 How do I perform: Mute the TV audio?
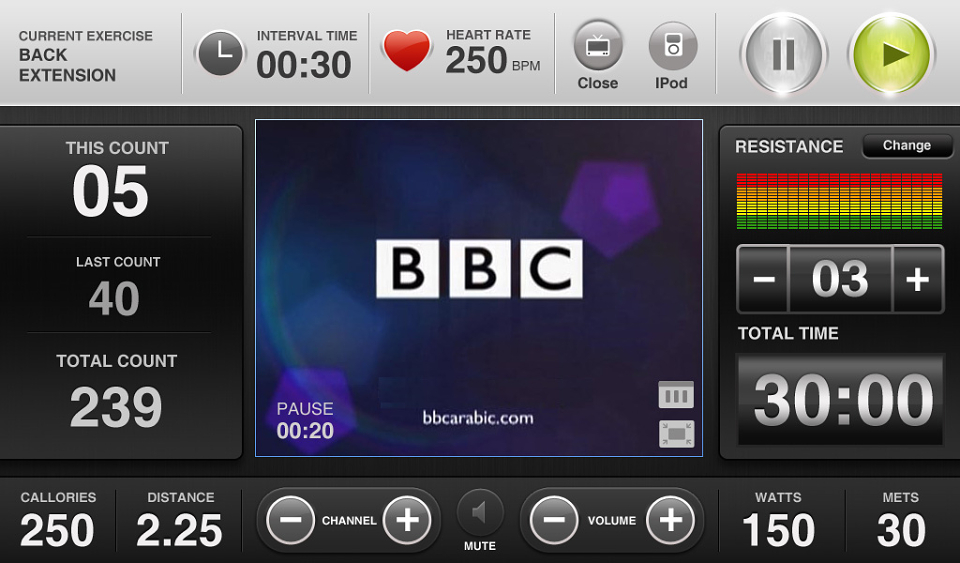pos(480,513)
